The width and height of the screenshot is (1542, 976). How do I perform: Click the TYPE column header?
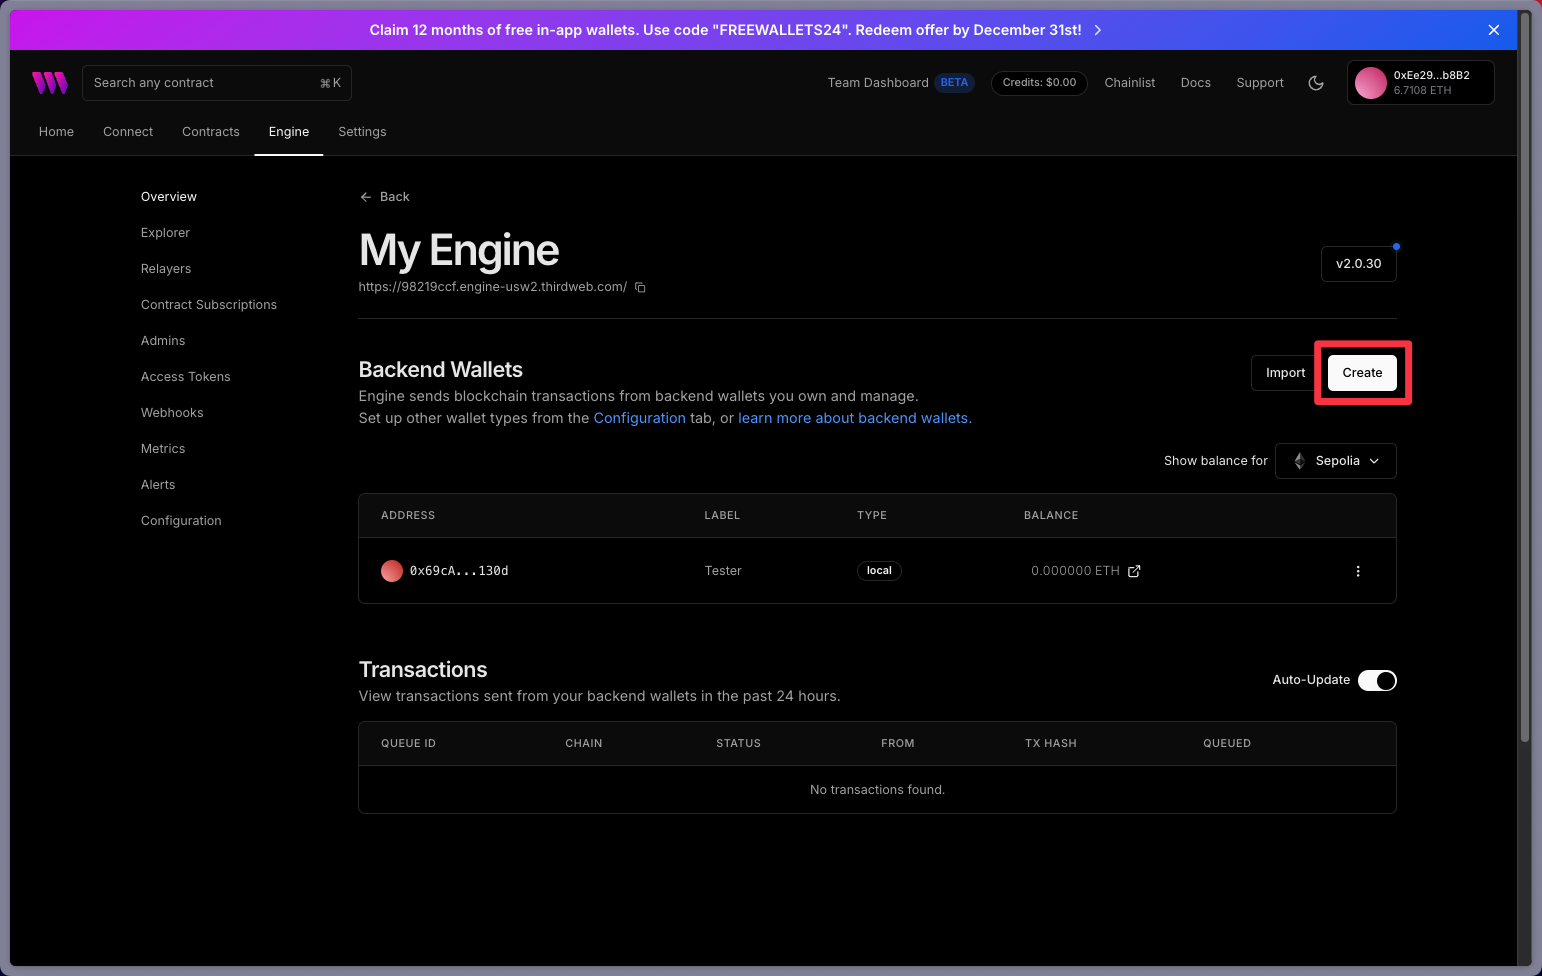[872, 516]
